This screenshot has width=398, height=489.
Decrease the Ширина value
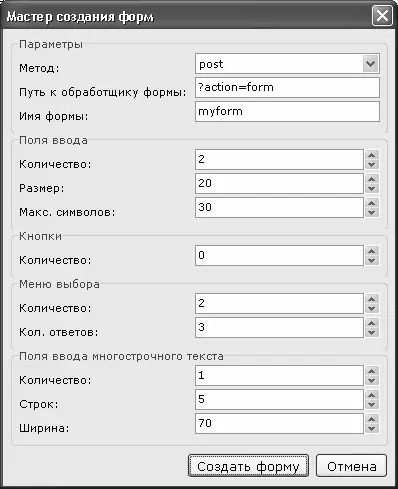coord(372,428)
